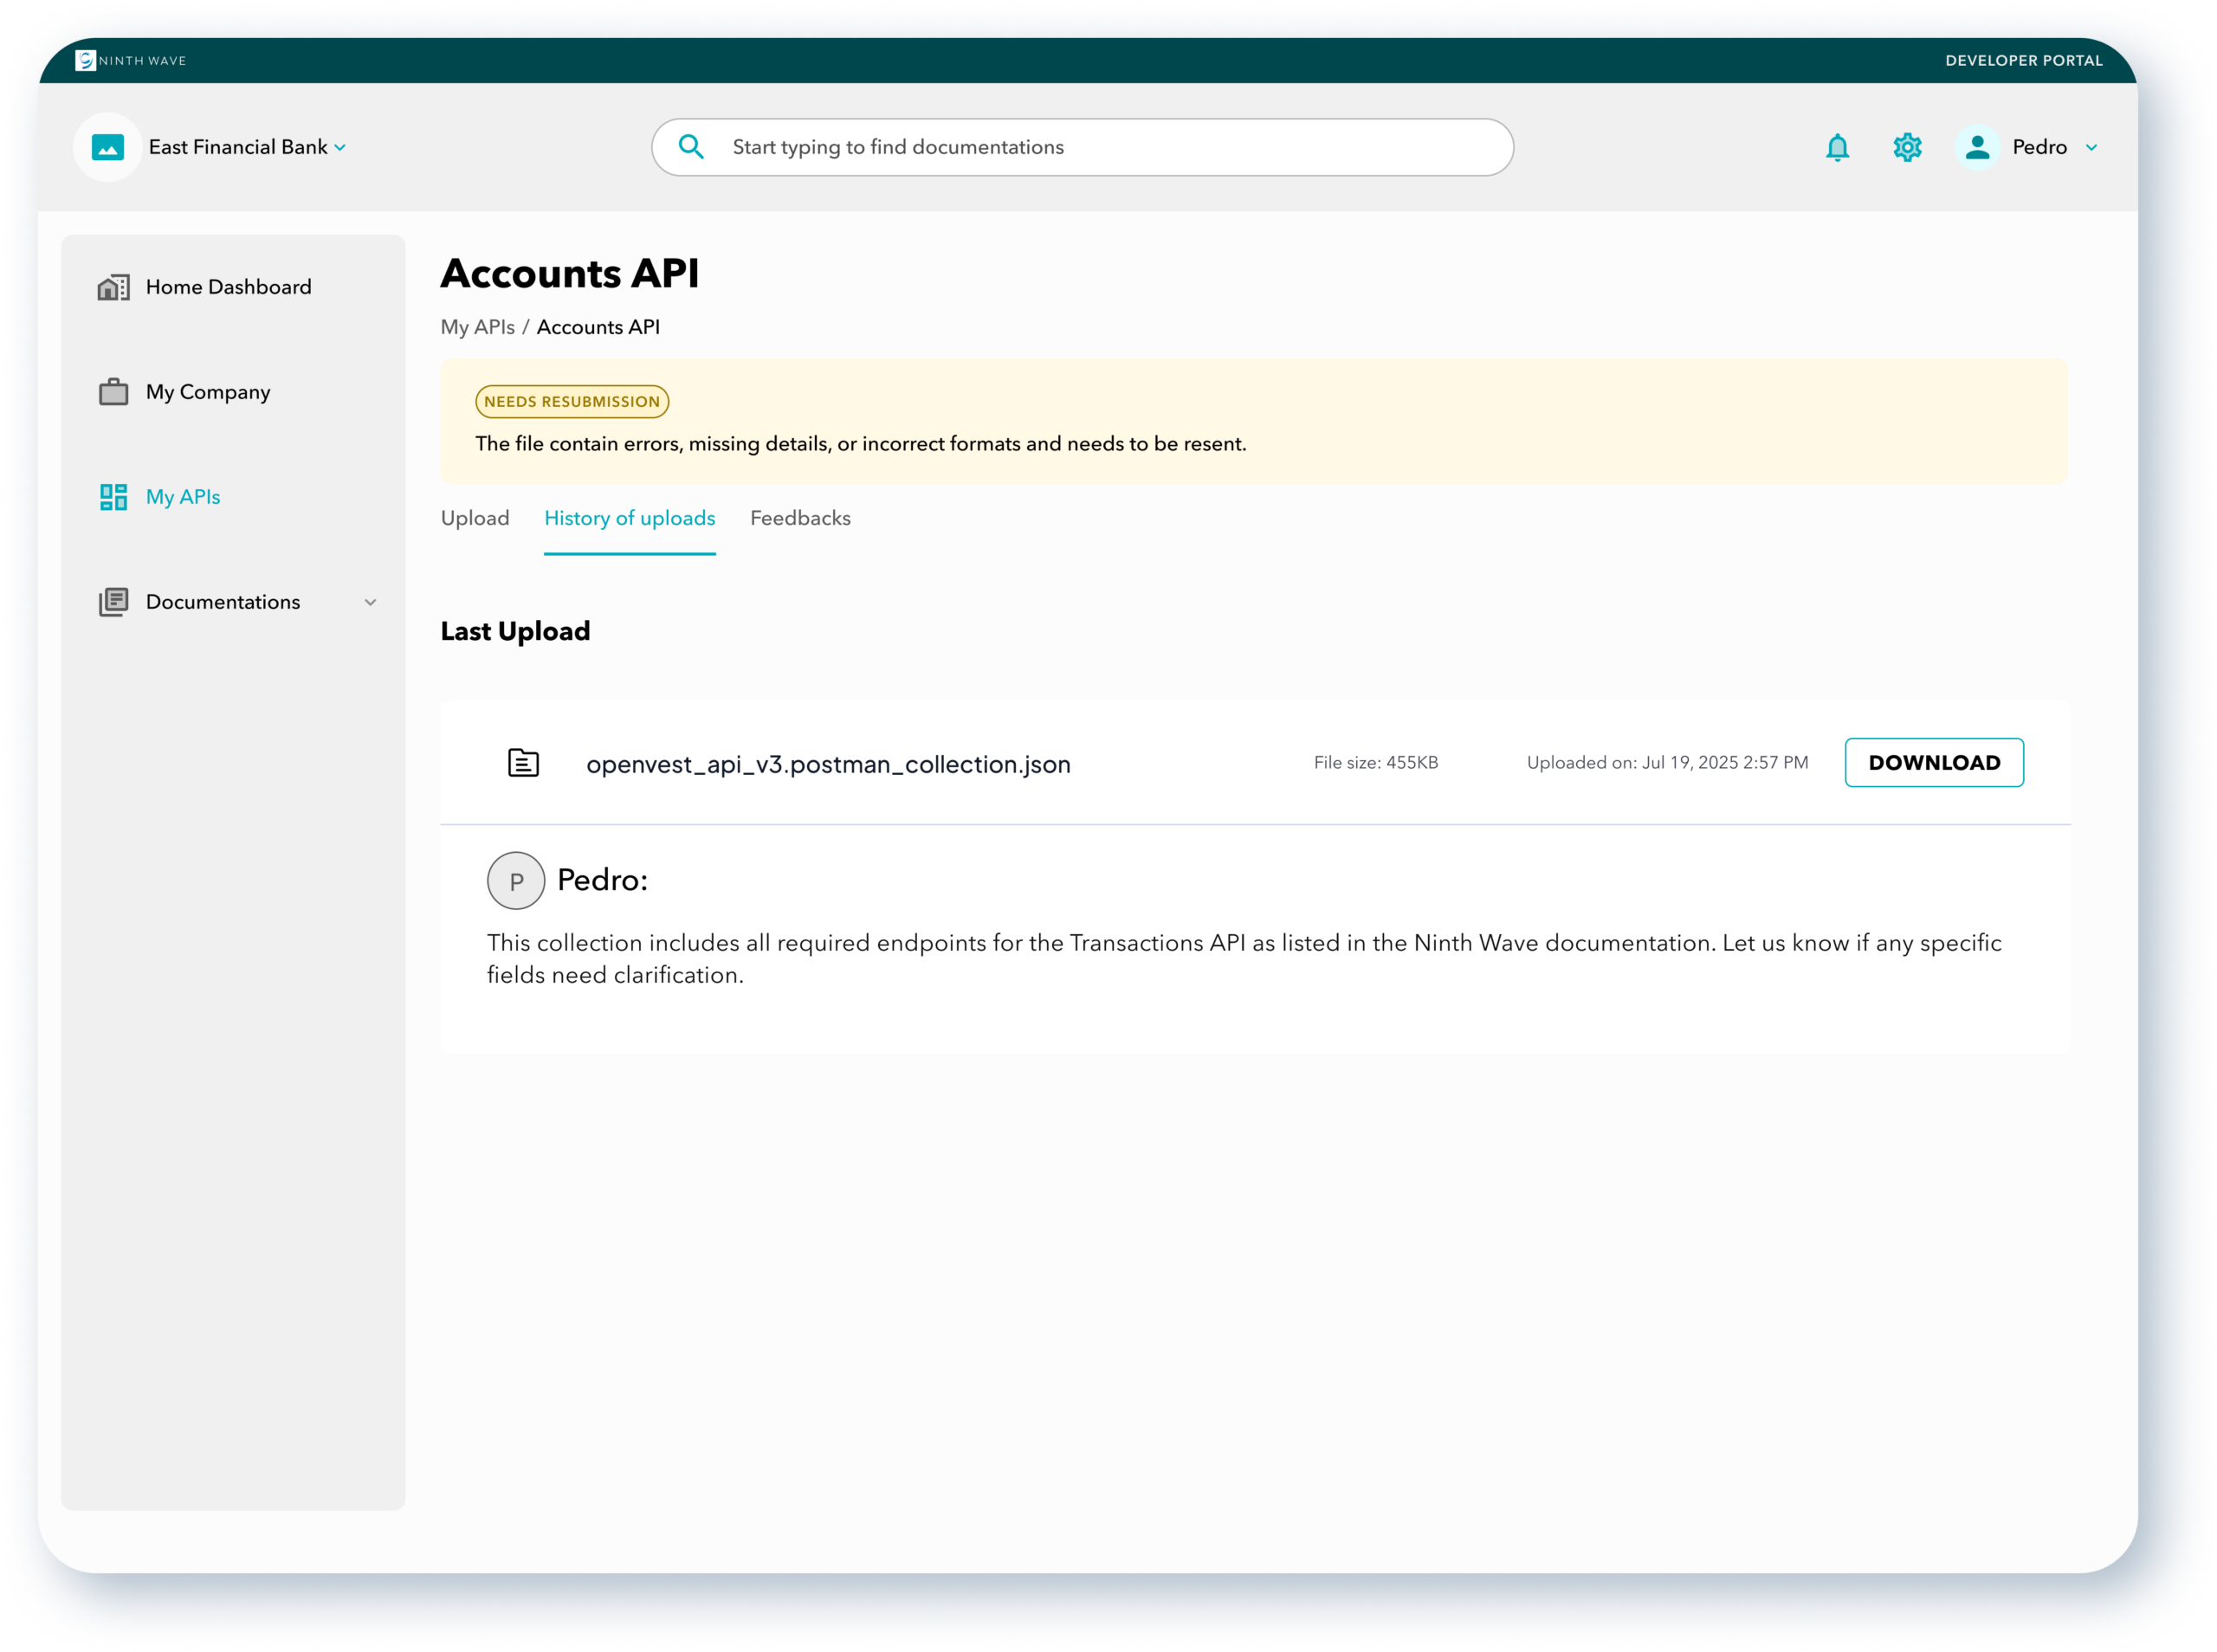Screen dimensions: 2217x1652
Task: Select My APIs in the sidebar
Action: click(x=182, y=497)
